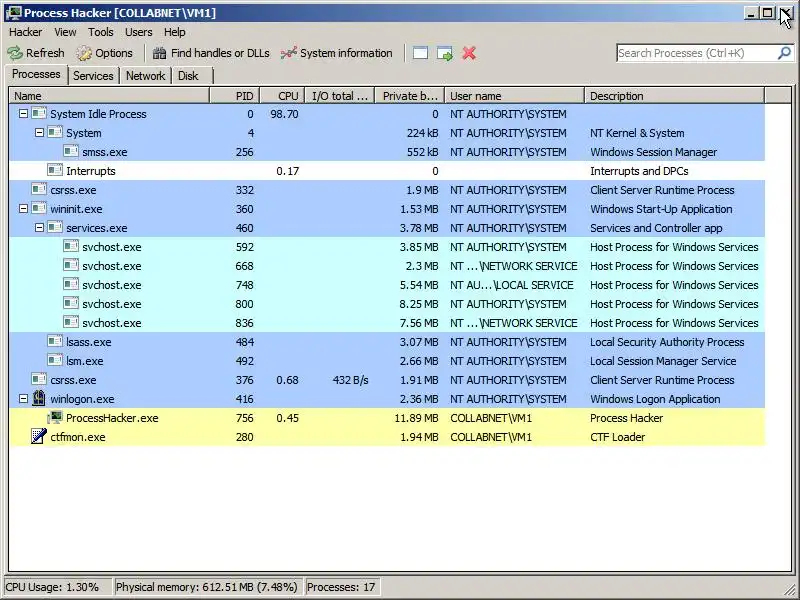800x600 pixels.
Task: Click the Interrupts and DPCs description
Action: (639, 171)
